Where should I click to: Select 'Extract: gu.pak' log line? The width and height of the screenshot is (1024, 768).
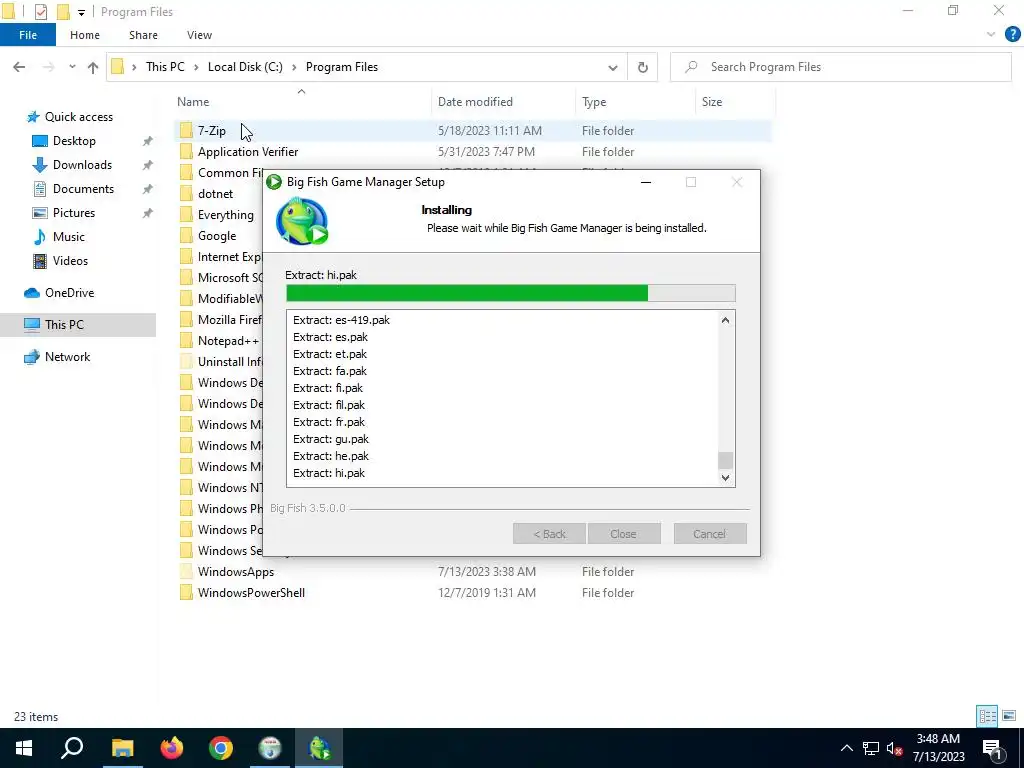330,439
